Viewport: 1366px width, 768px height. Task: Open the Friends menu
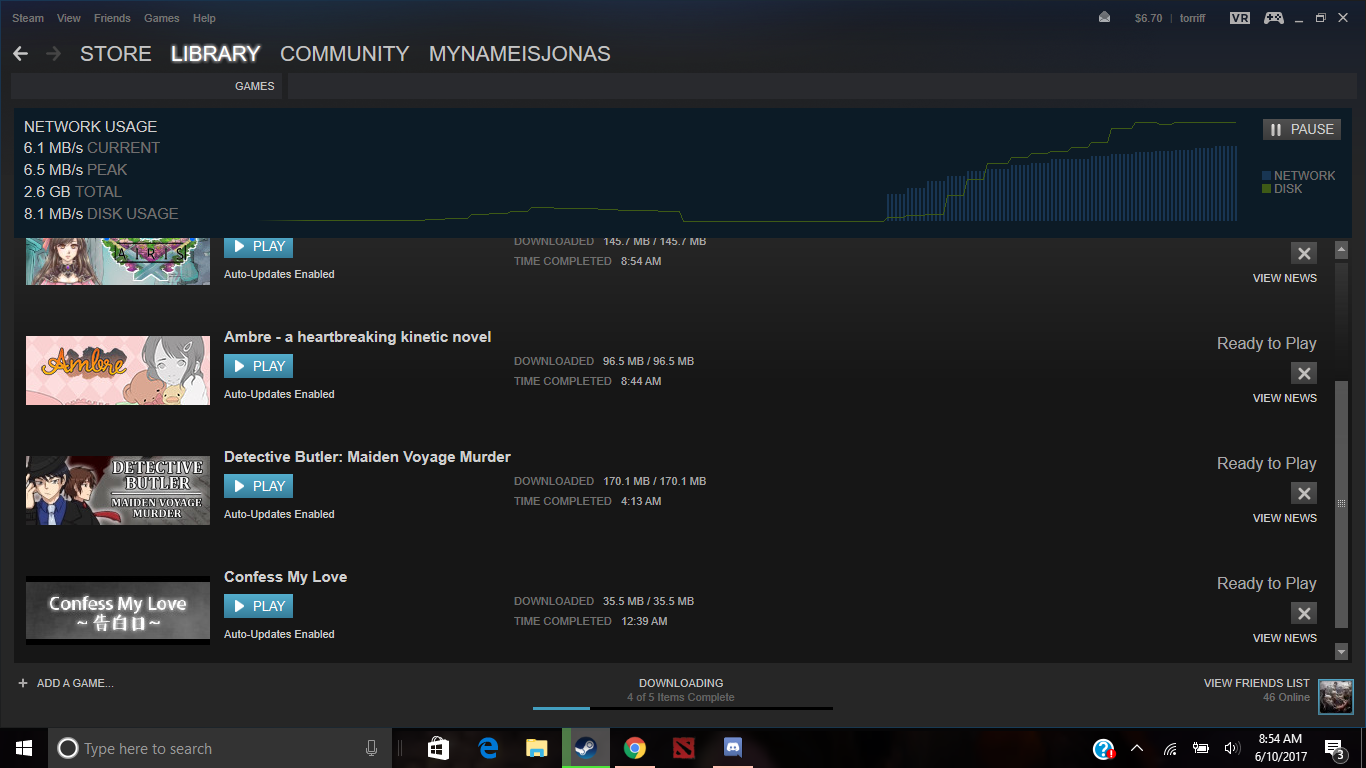[x=112, y=18]
